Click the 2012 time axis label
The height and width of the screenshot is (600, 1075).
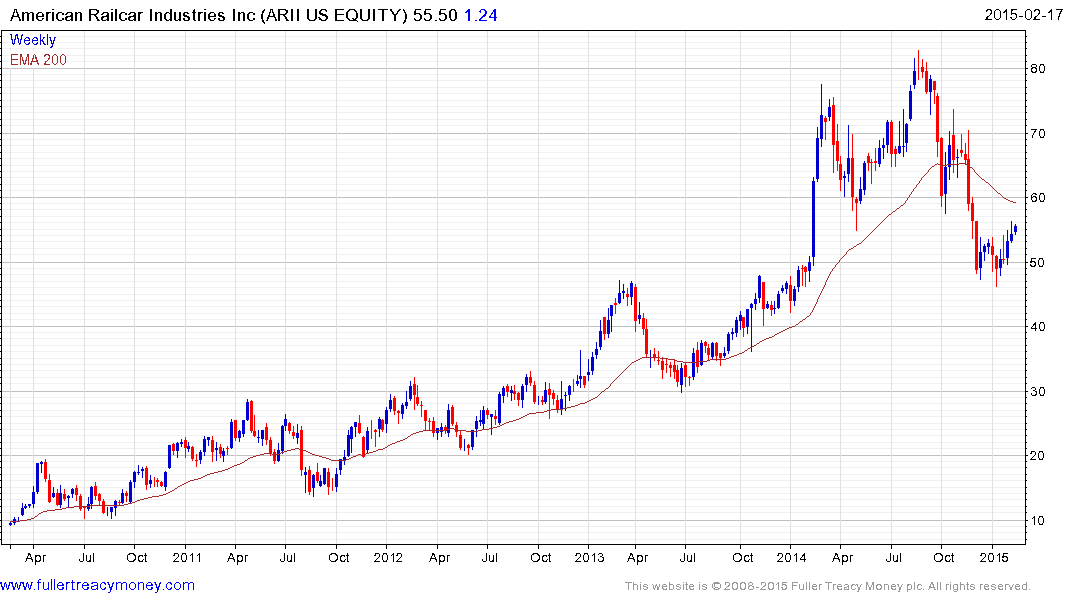point(388,557)
